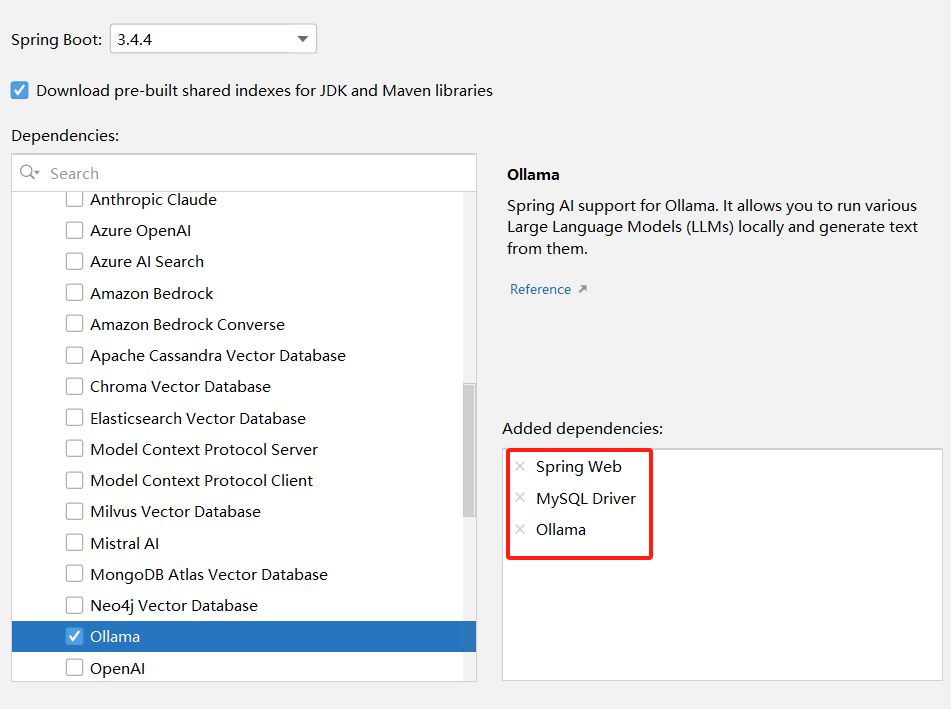Click the dependencies list scrollbar thumb
Image resolution: width=951 pixels, height=709 pixels.
click(469, 450)
